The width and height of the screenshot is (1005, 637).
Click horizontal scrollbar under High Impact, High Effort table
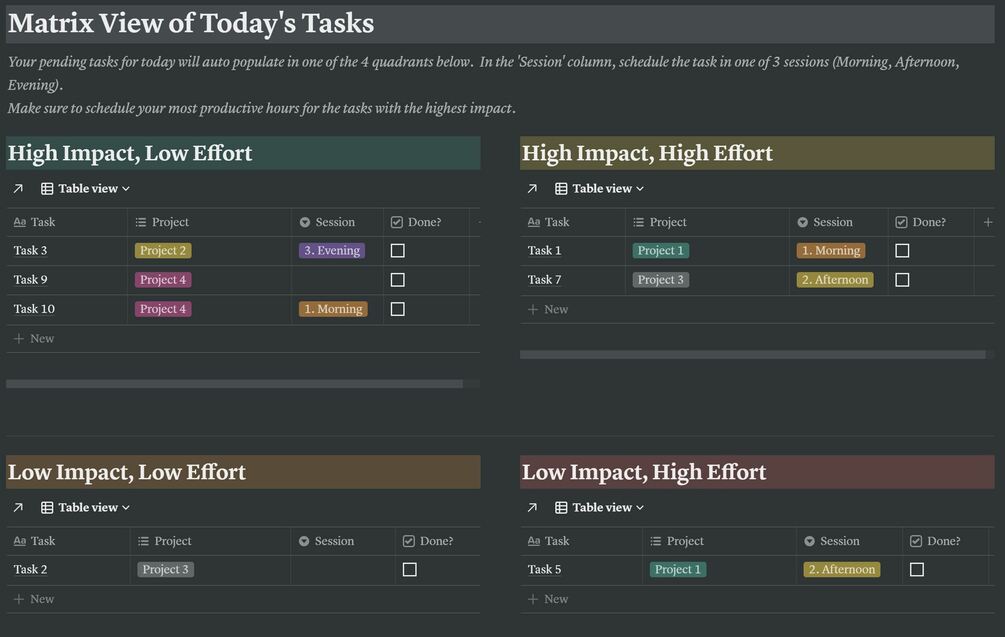click(752, 354)
